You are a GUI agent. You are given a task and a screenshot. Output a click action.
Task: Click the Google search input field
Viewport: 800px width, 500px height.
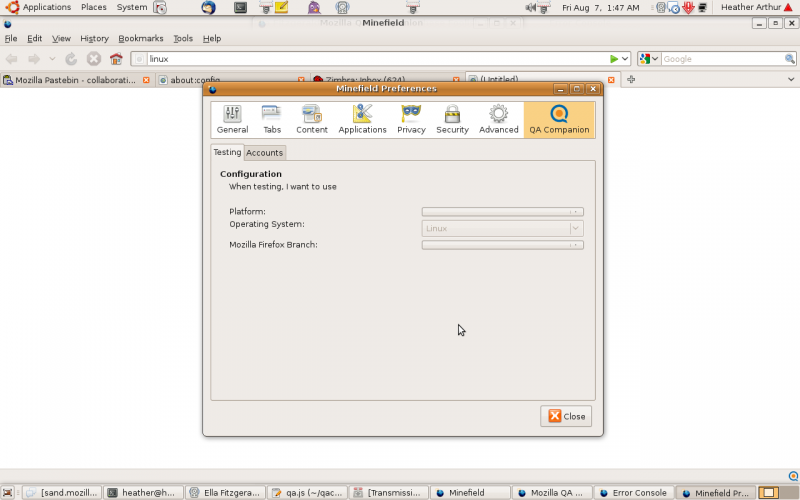[x=722, y=59]
